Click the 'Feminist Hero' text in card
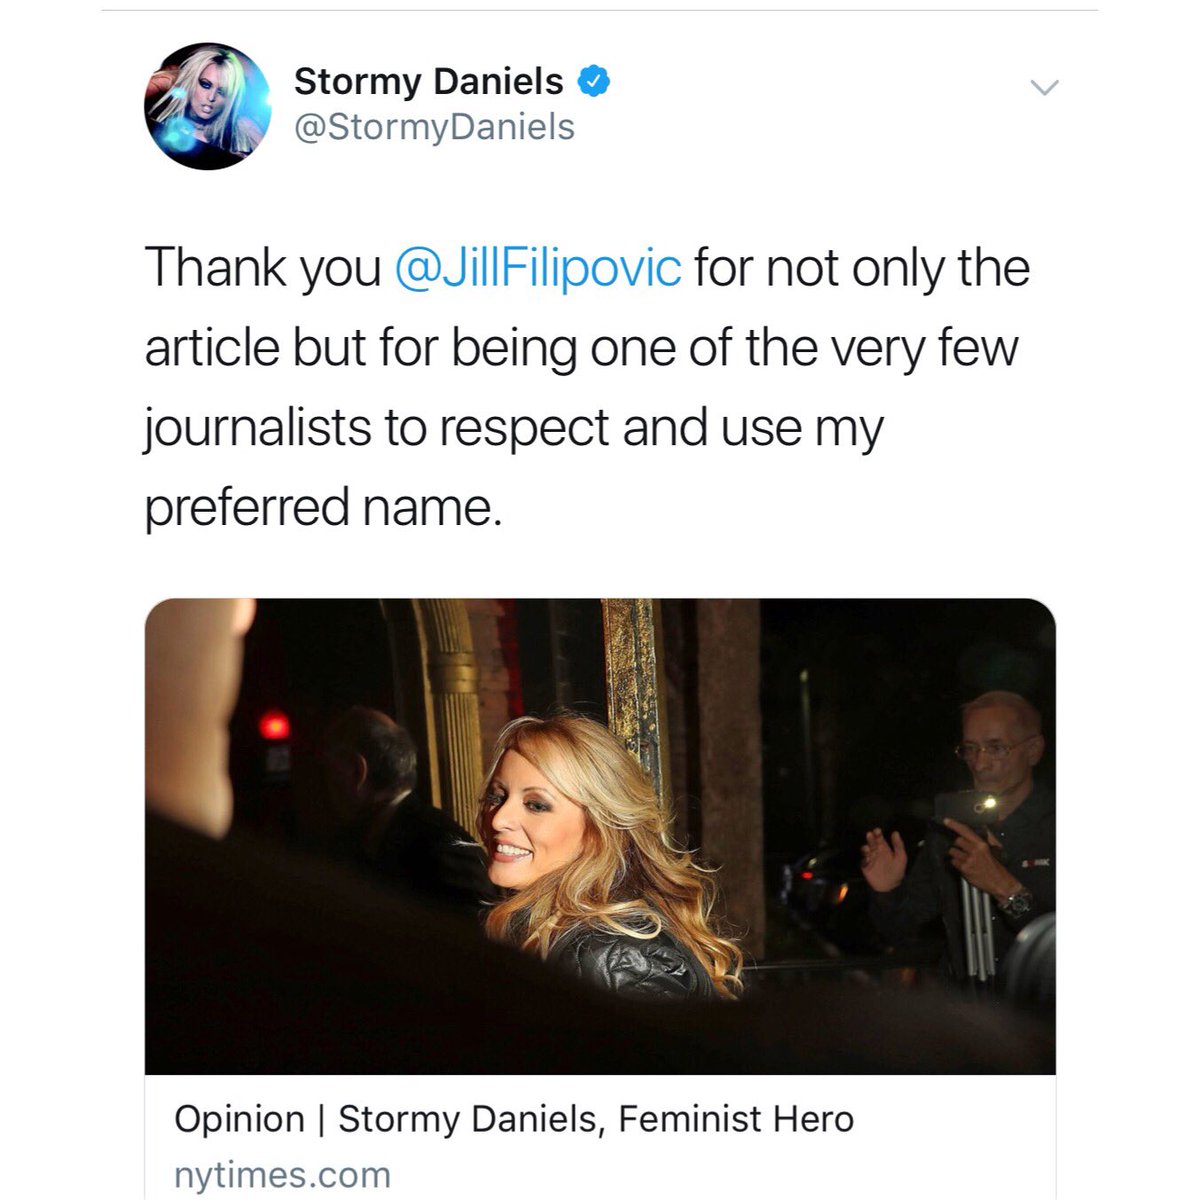 (x=736, y=1119)
